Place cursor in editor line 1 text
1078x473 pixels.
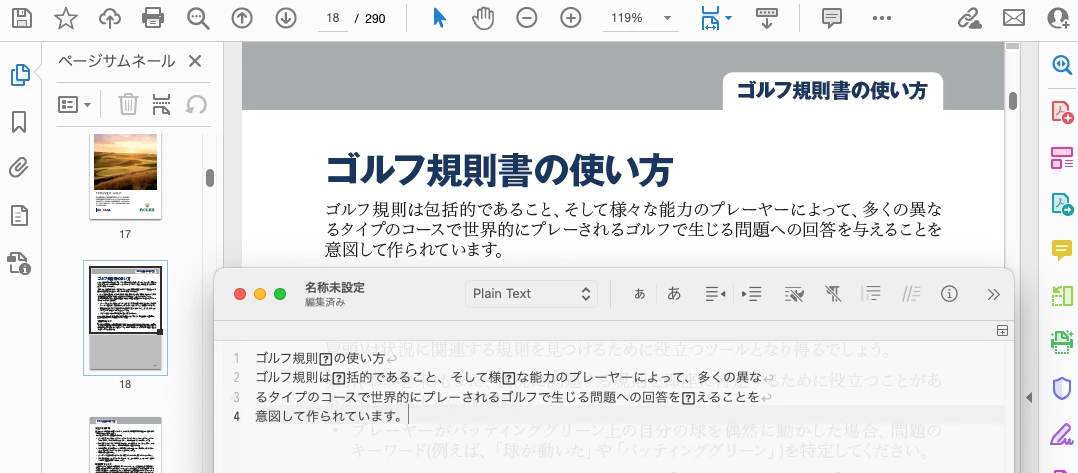point(320,358)
